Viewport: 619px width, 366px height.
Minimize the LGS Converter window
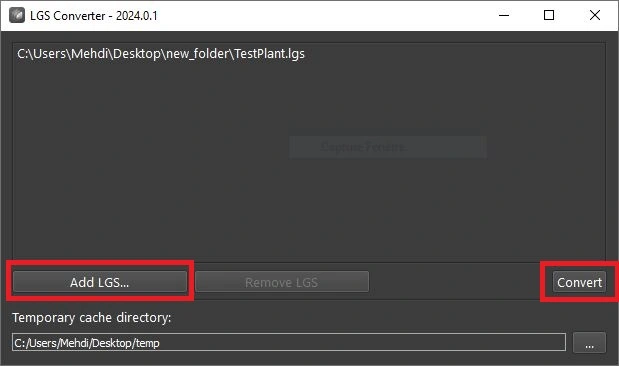pos(504,15)
